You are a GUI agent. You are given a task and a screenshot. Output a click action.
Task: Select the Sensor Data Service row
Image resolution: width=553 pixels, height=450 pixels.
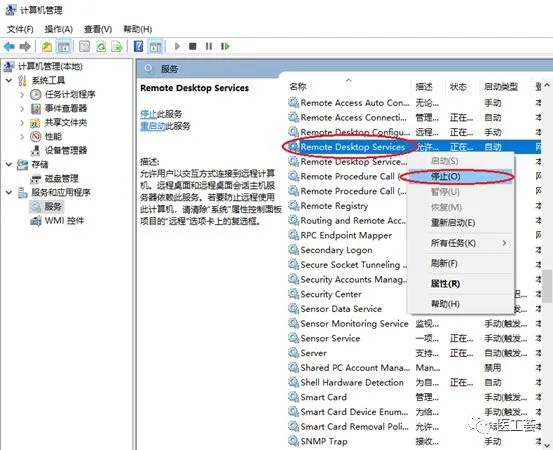[341, 309]
